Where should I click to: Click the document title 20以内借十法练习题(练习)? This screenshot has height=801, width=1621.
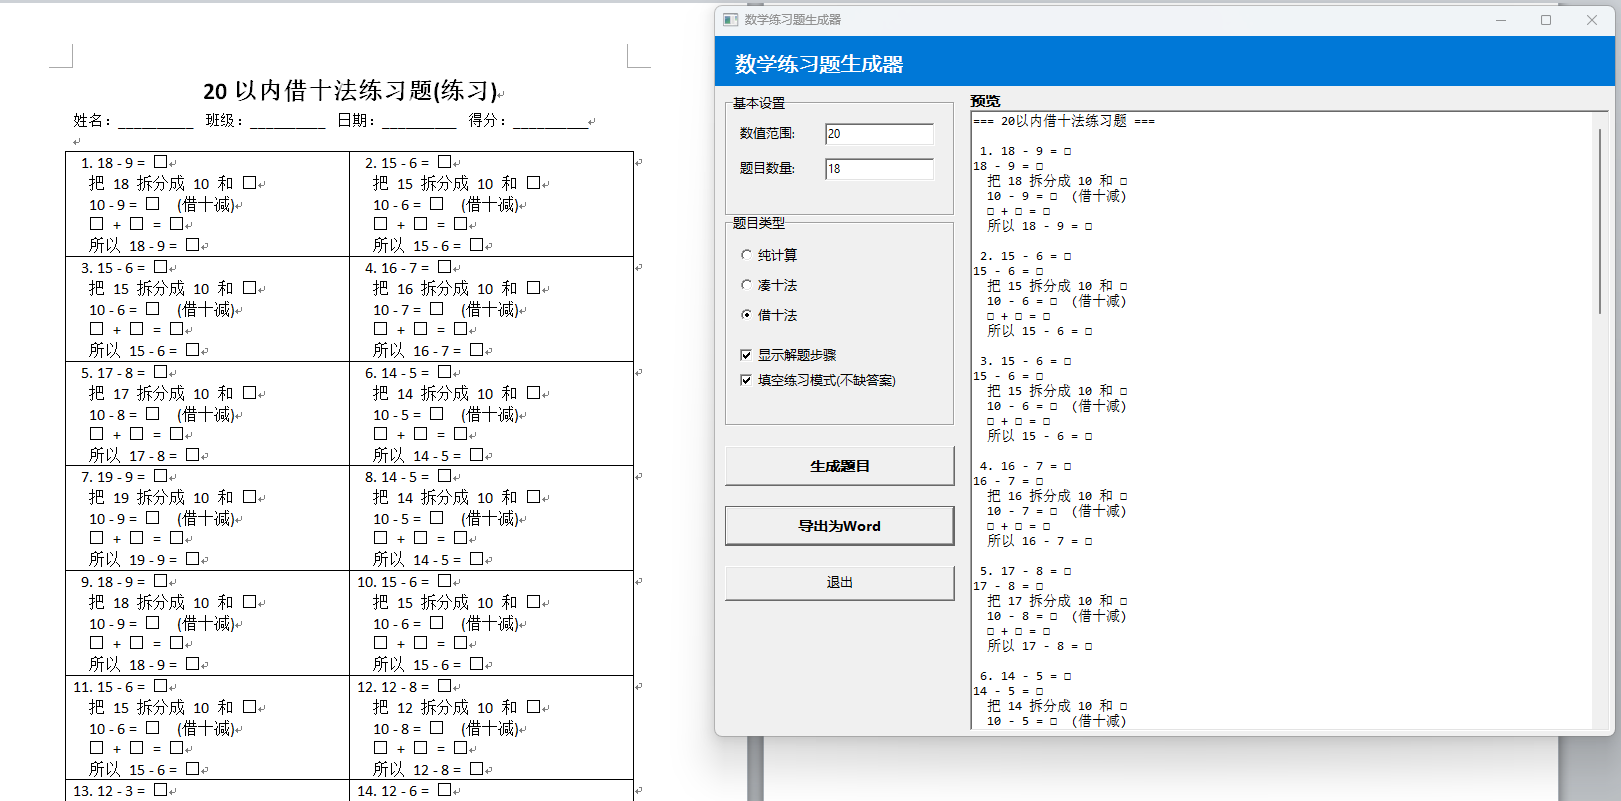350,91
